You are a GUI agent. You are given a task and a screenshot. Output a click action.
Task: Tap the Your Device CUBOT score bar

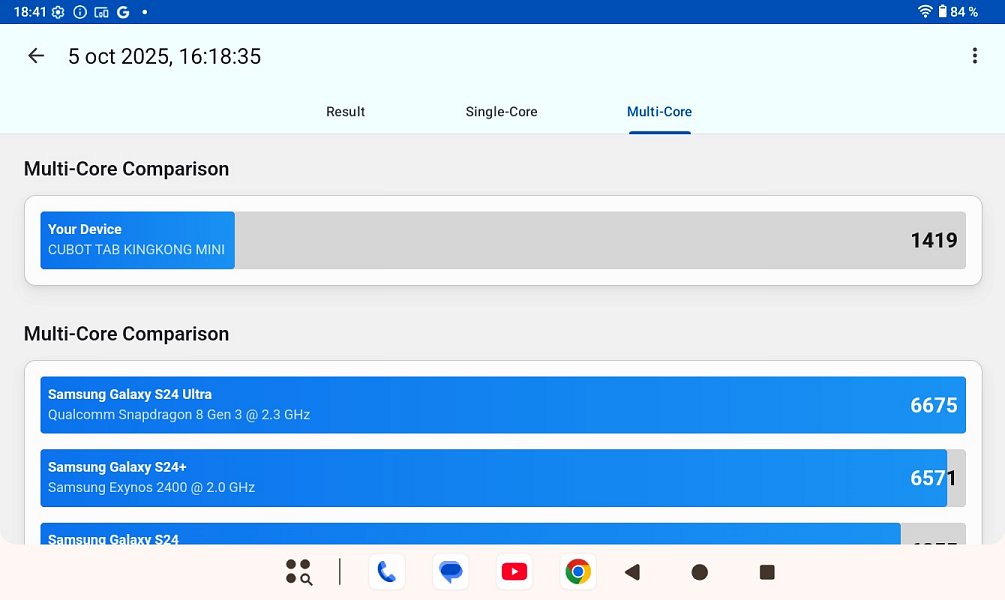[x=502, y=240]
